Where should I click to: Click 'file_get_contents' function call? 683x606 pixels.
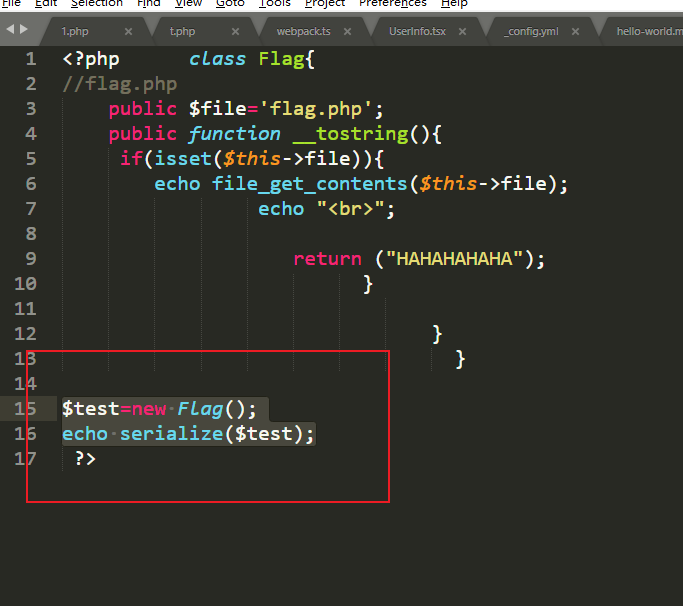309,184
